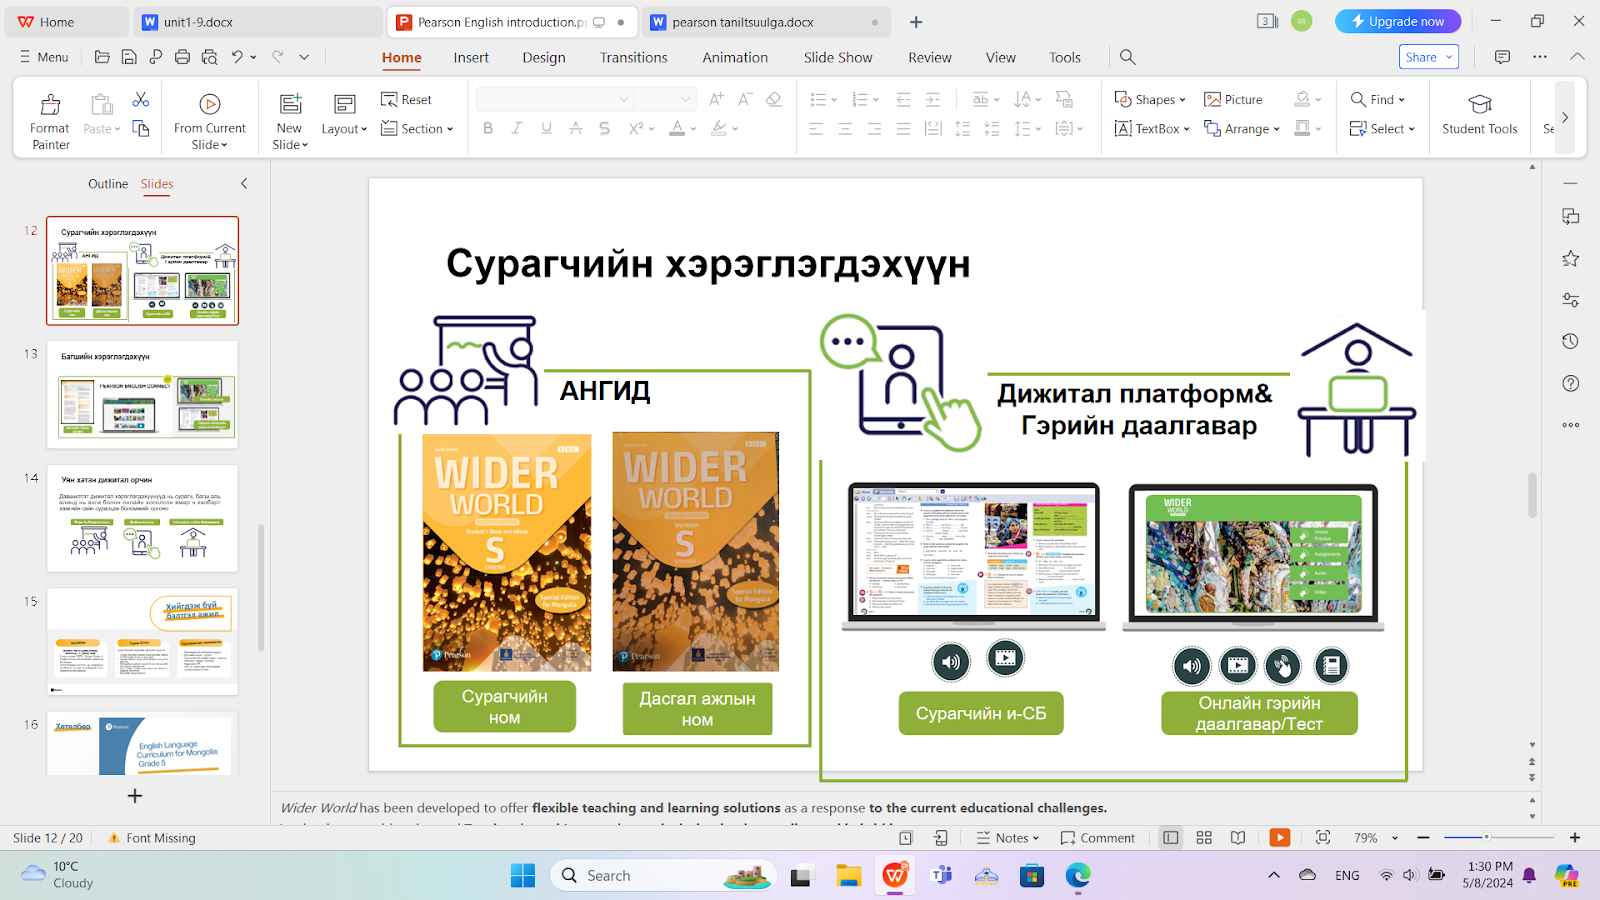Adjust the zoom slider

coord(1499,837)
